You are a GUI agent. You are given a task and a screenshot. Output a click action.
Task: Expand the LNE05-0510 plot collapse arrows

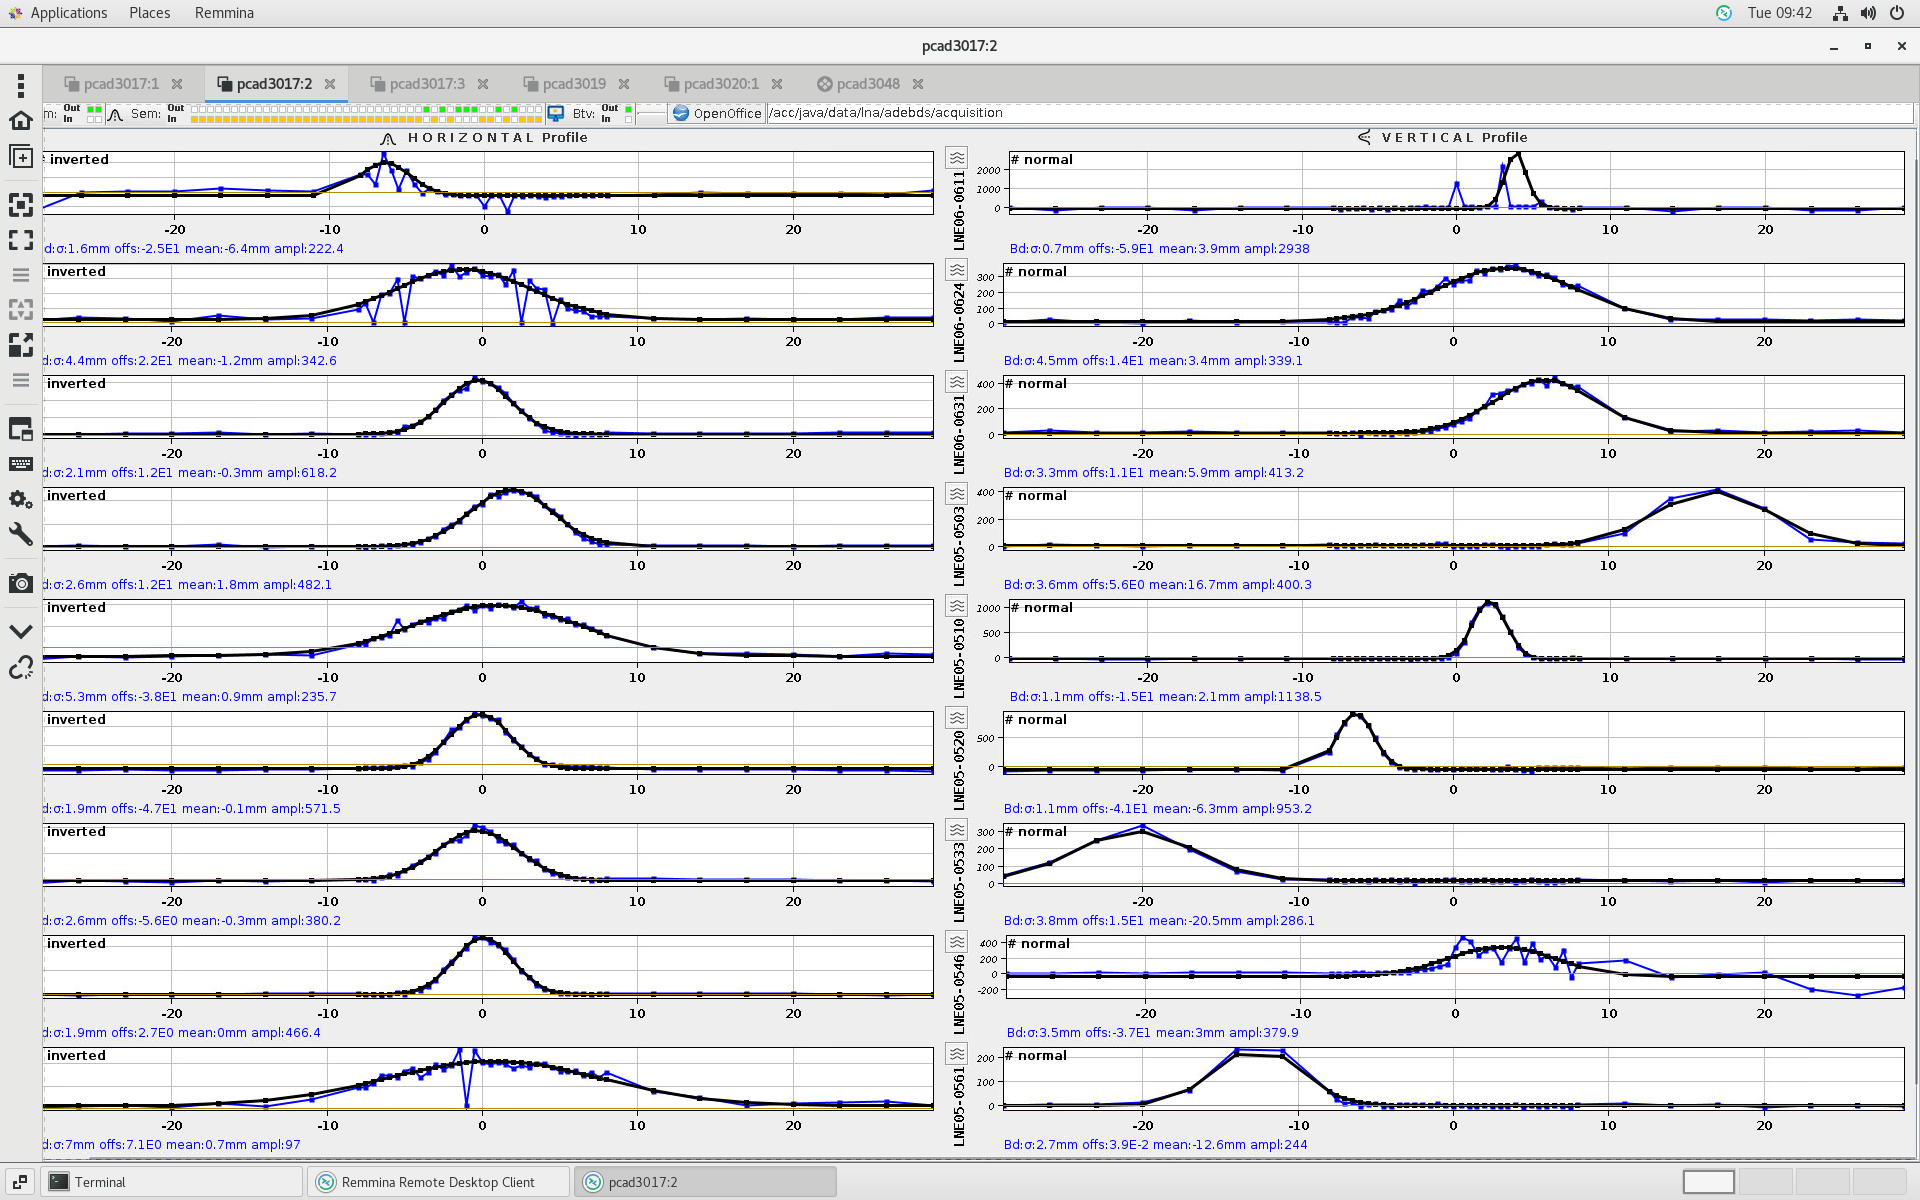coord(957,606)
